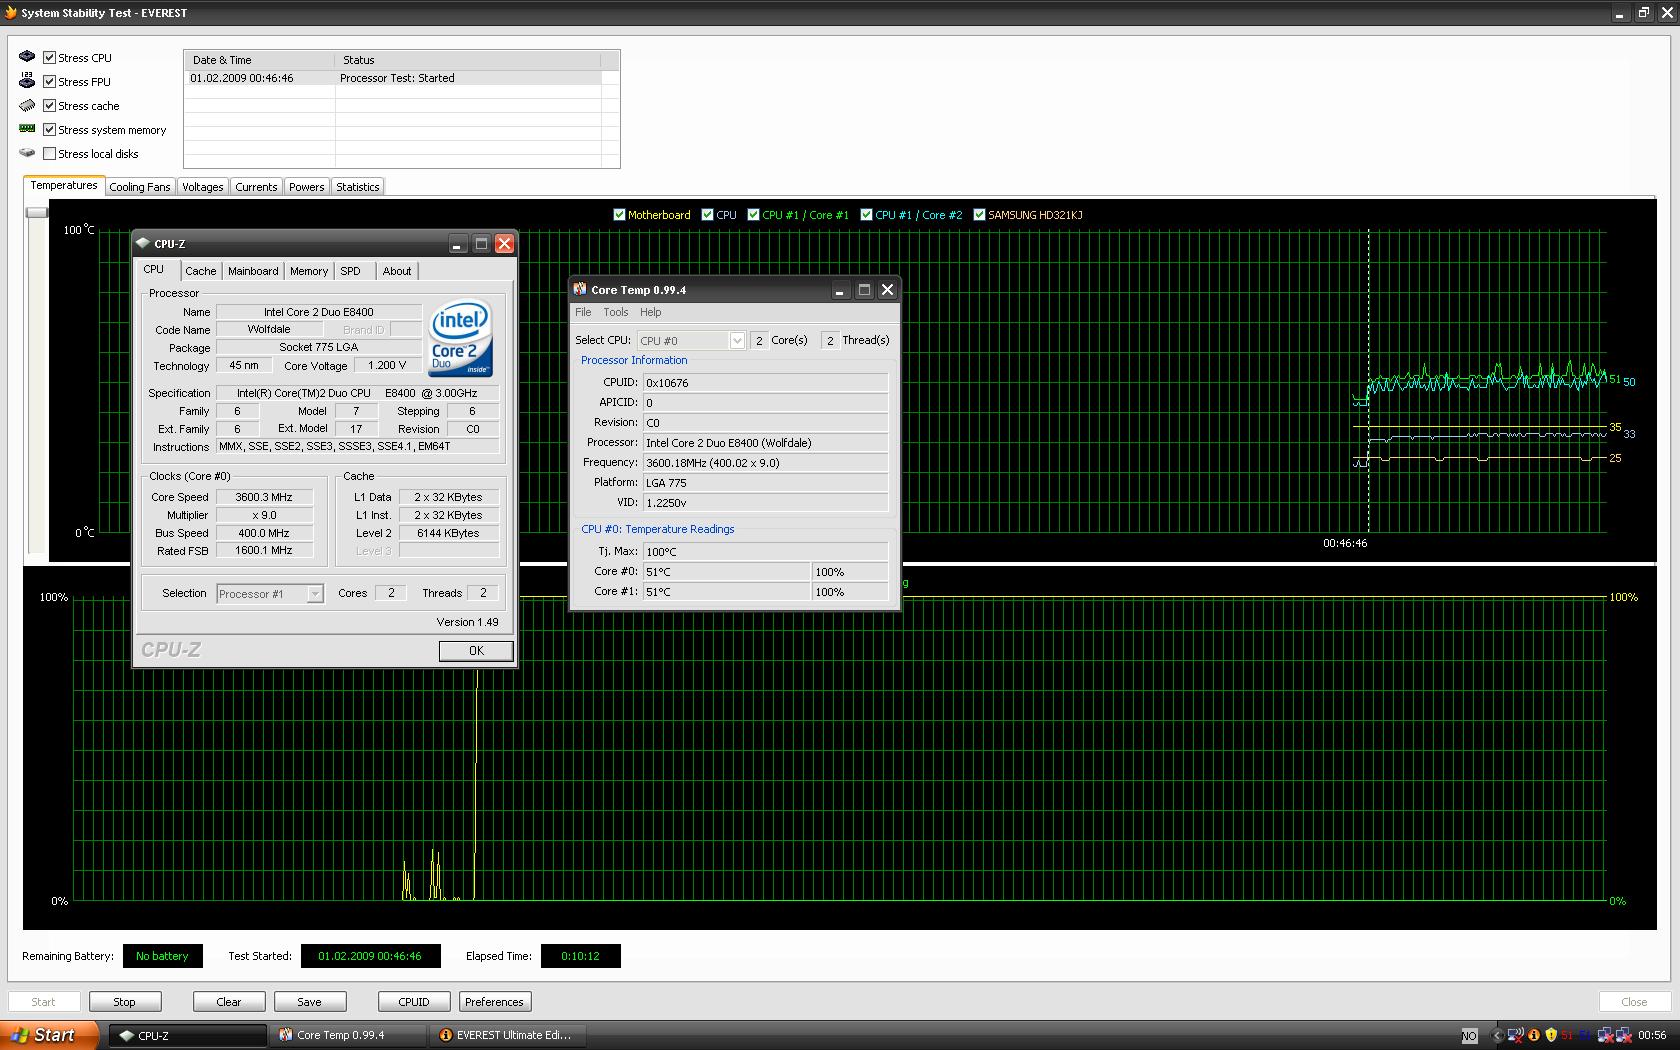This screenshot has height=1050, width=1680.
Task: Uncheck the Stress FPU checkbox
Action: [x=49, y=81]
